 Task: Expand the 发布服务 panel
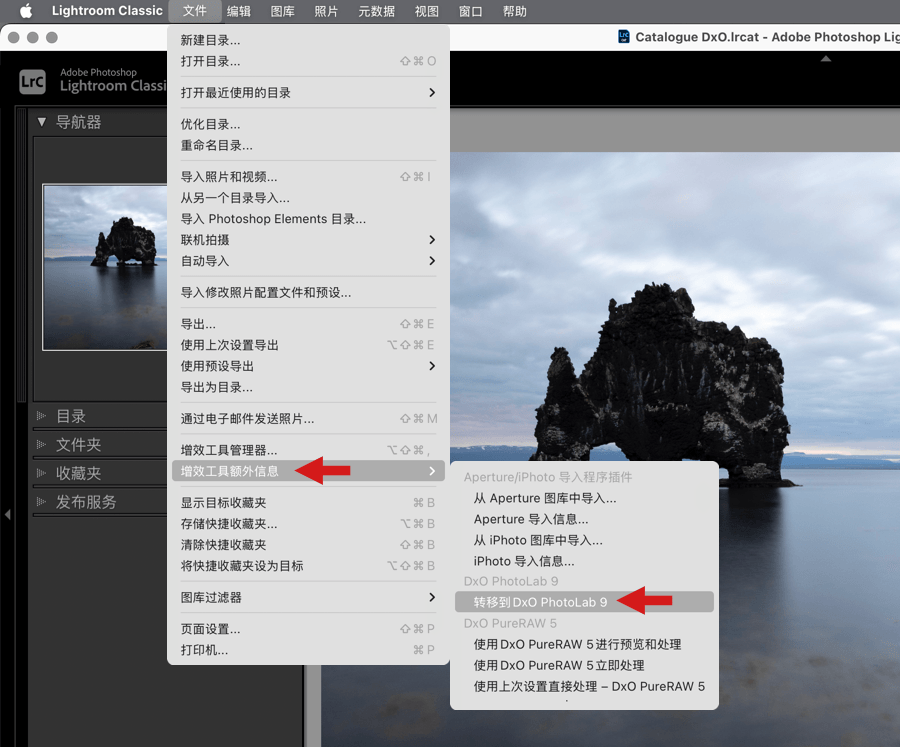coord(41,502)
